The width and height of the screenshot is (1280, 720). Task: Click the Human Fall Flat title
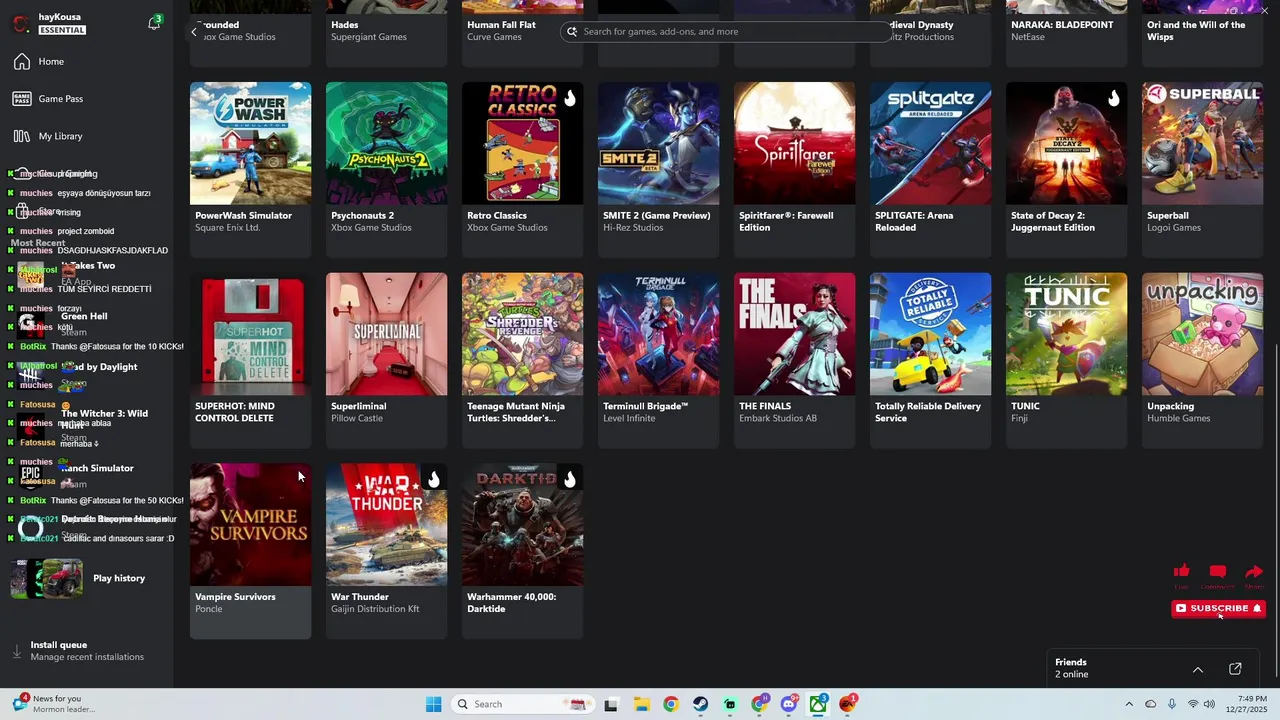pos(501,25)
